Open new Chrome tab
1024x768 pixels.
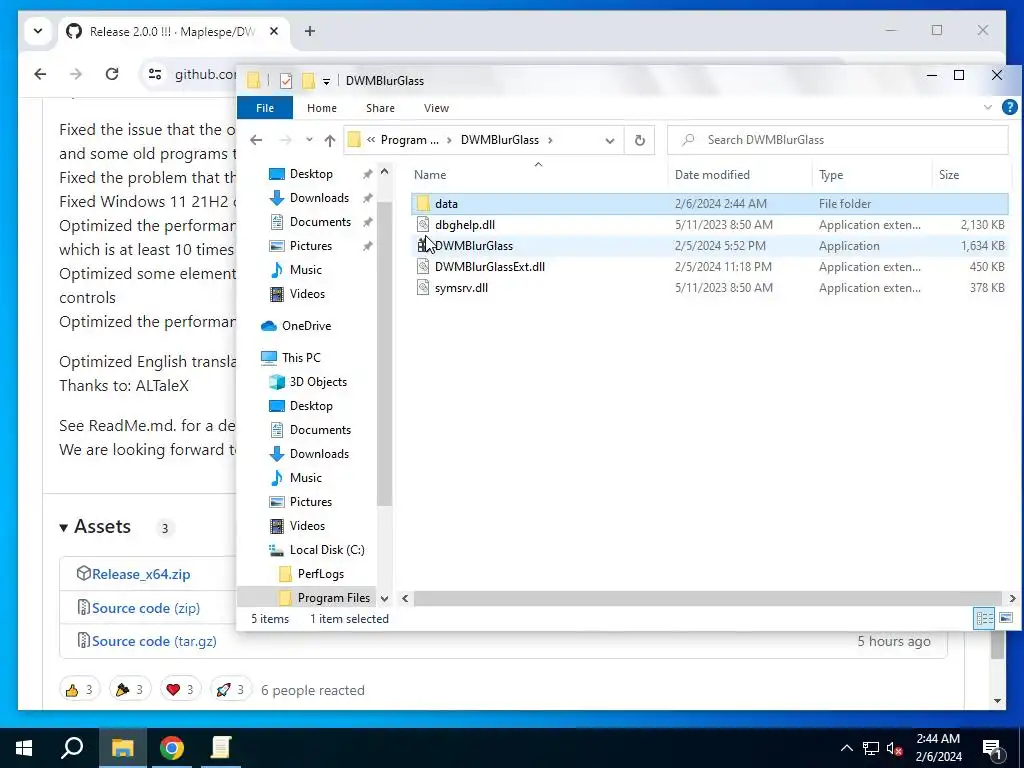(x=310, y=31)
